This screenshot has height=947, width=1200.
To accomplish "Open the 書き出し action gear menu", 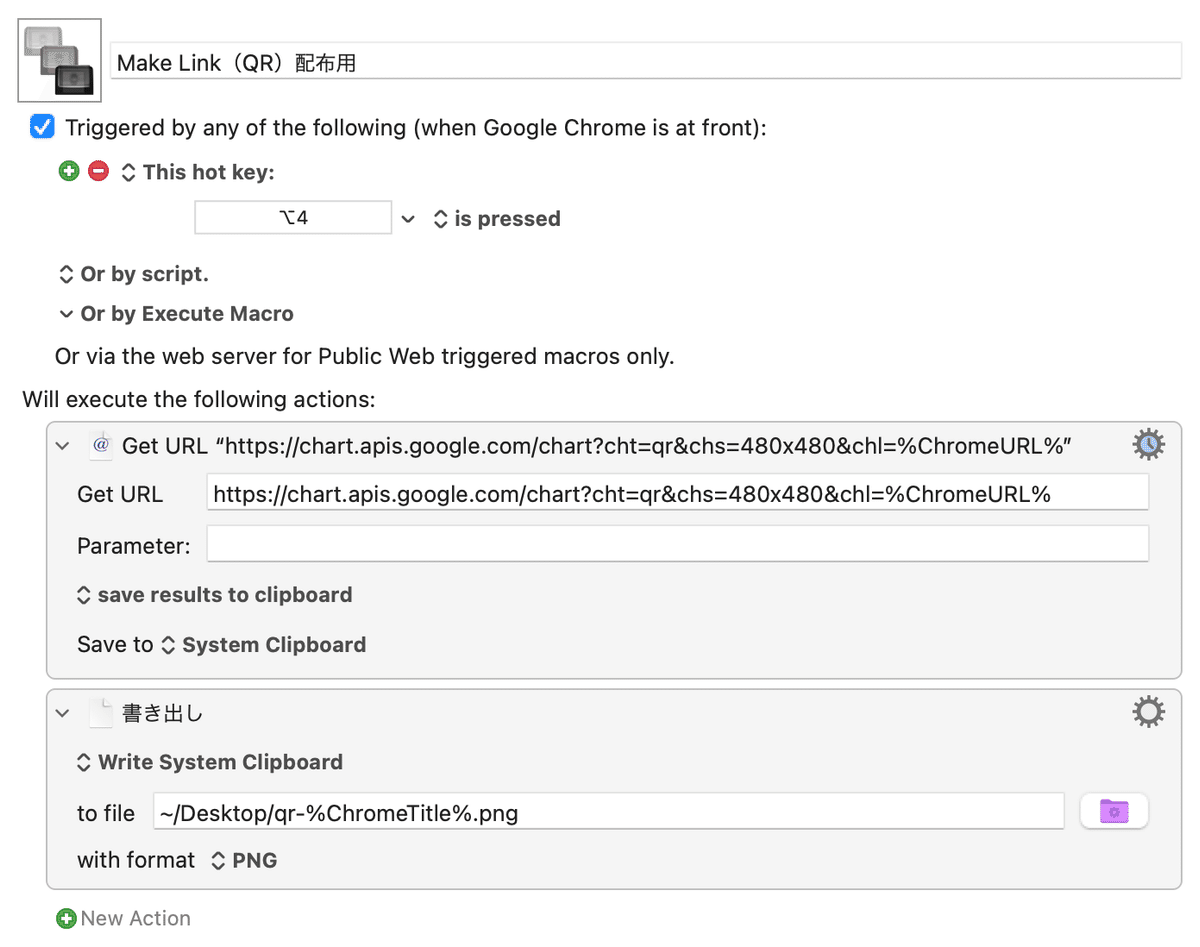I will pos(1148,712).
